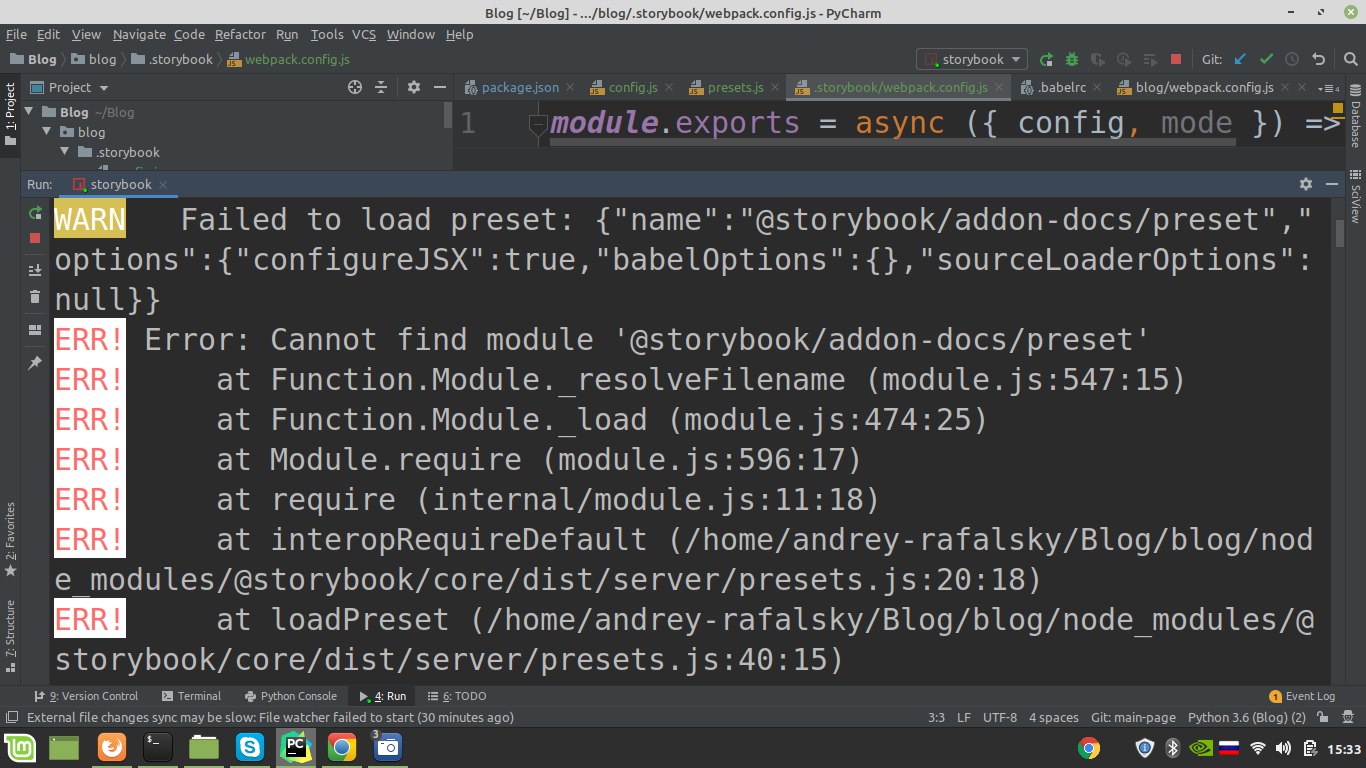The width and height of the screenshot is (1366, 768).
Task: Open Skype from the taskbar
Action: [x=249, y=747]
